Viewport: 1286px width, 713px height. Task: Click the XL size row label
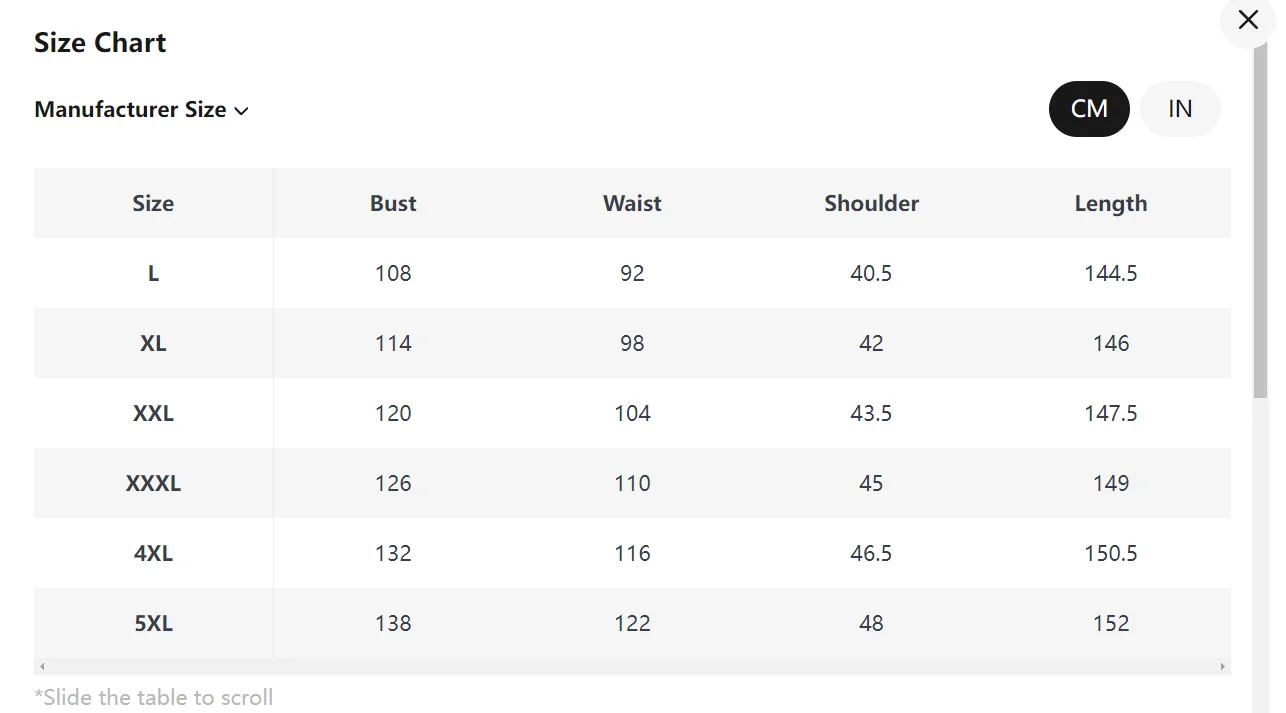(x=153, y=343)
